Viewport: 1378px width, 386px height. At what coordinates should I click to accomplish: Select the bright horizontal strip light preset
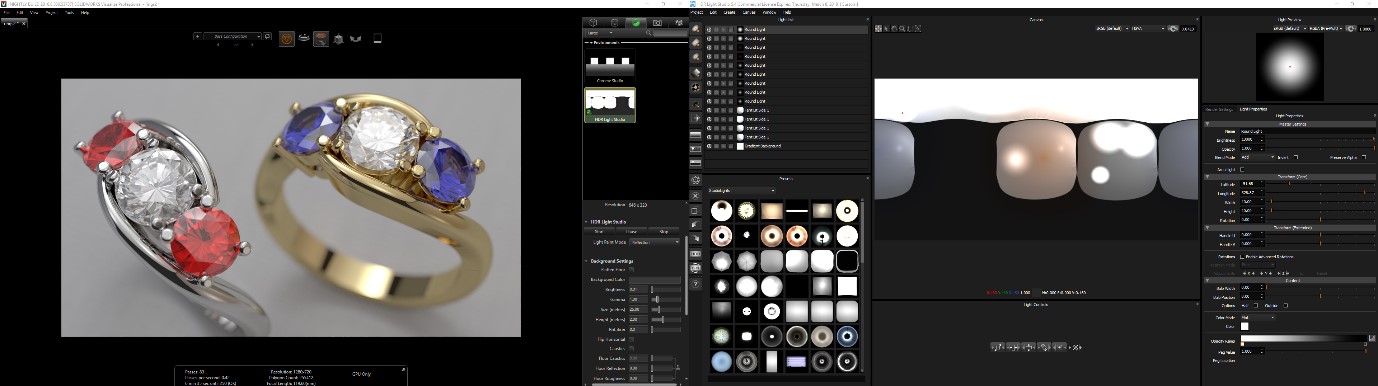tap(796, 210)
